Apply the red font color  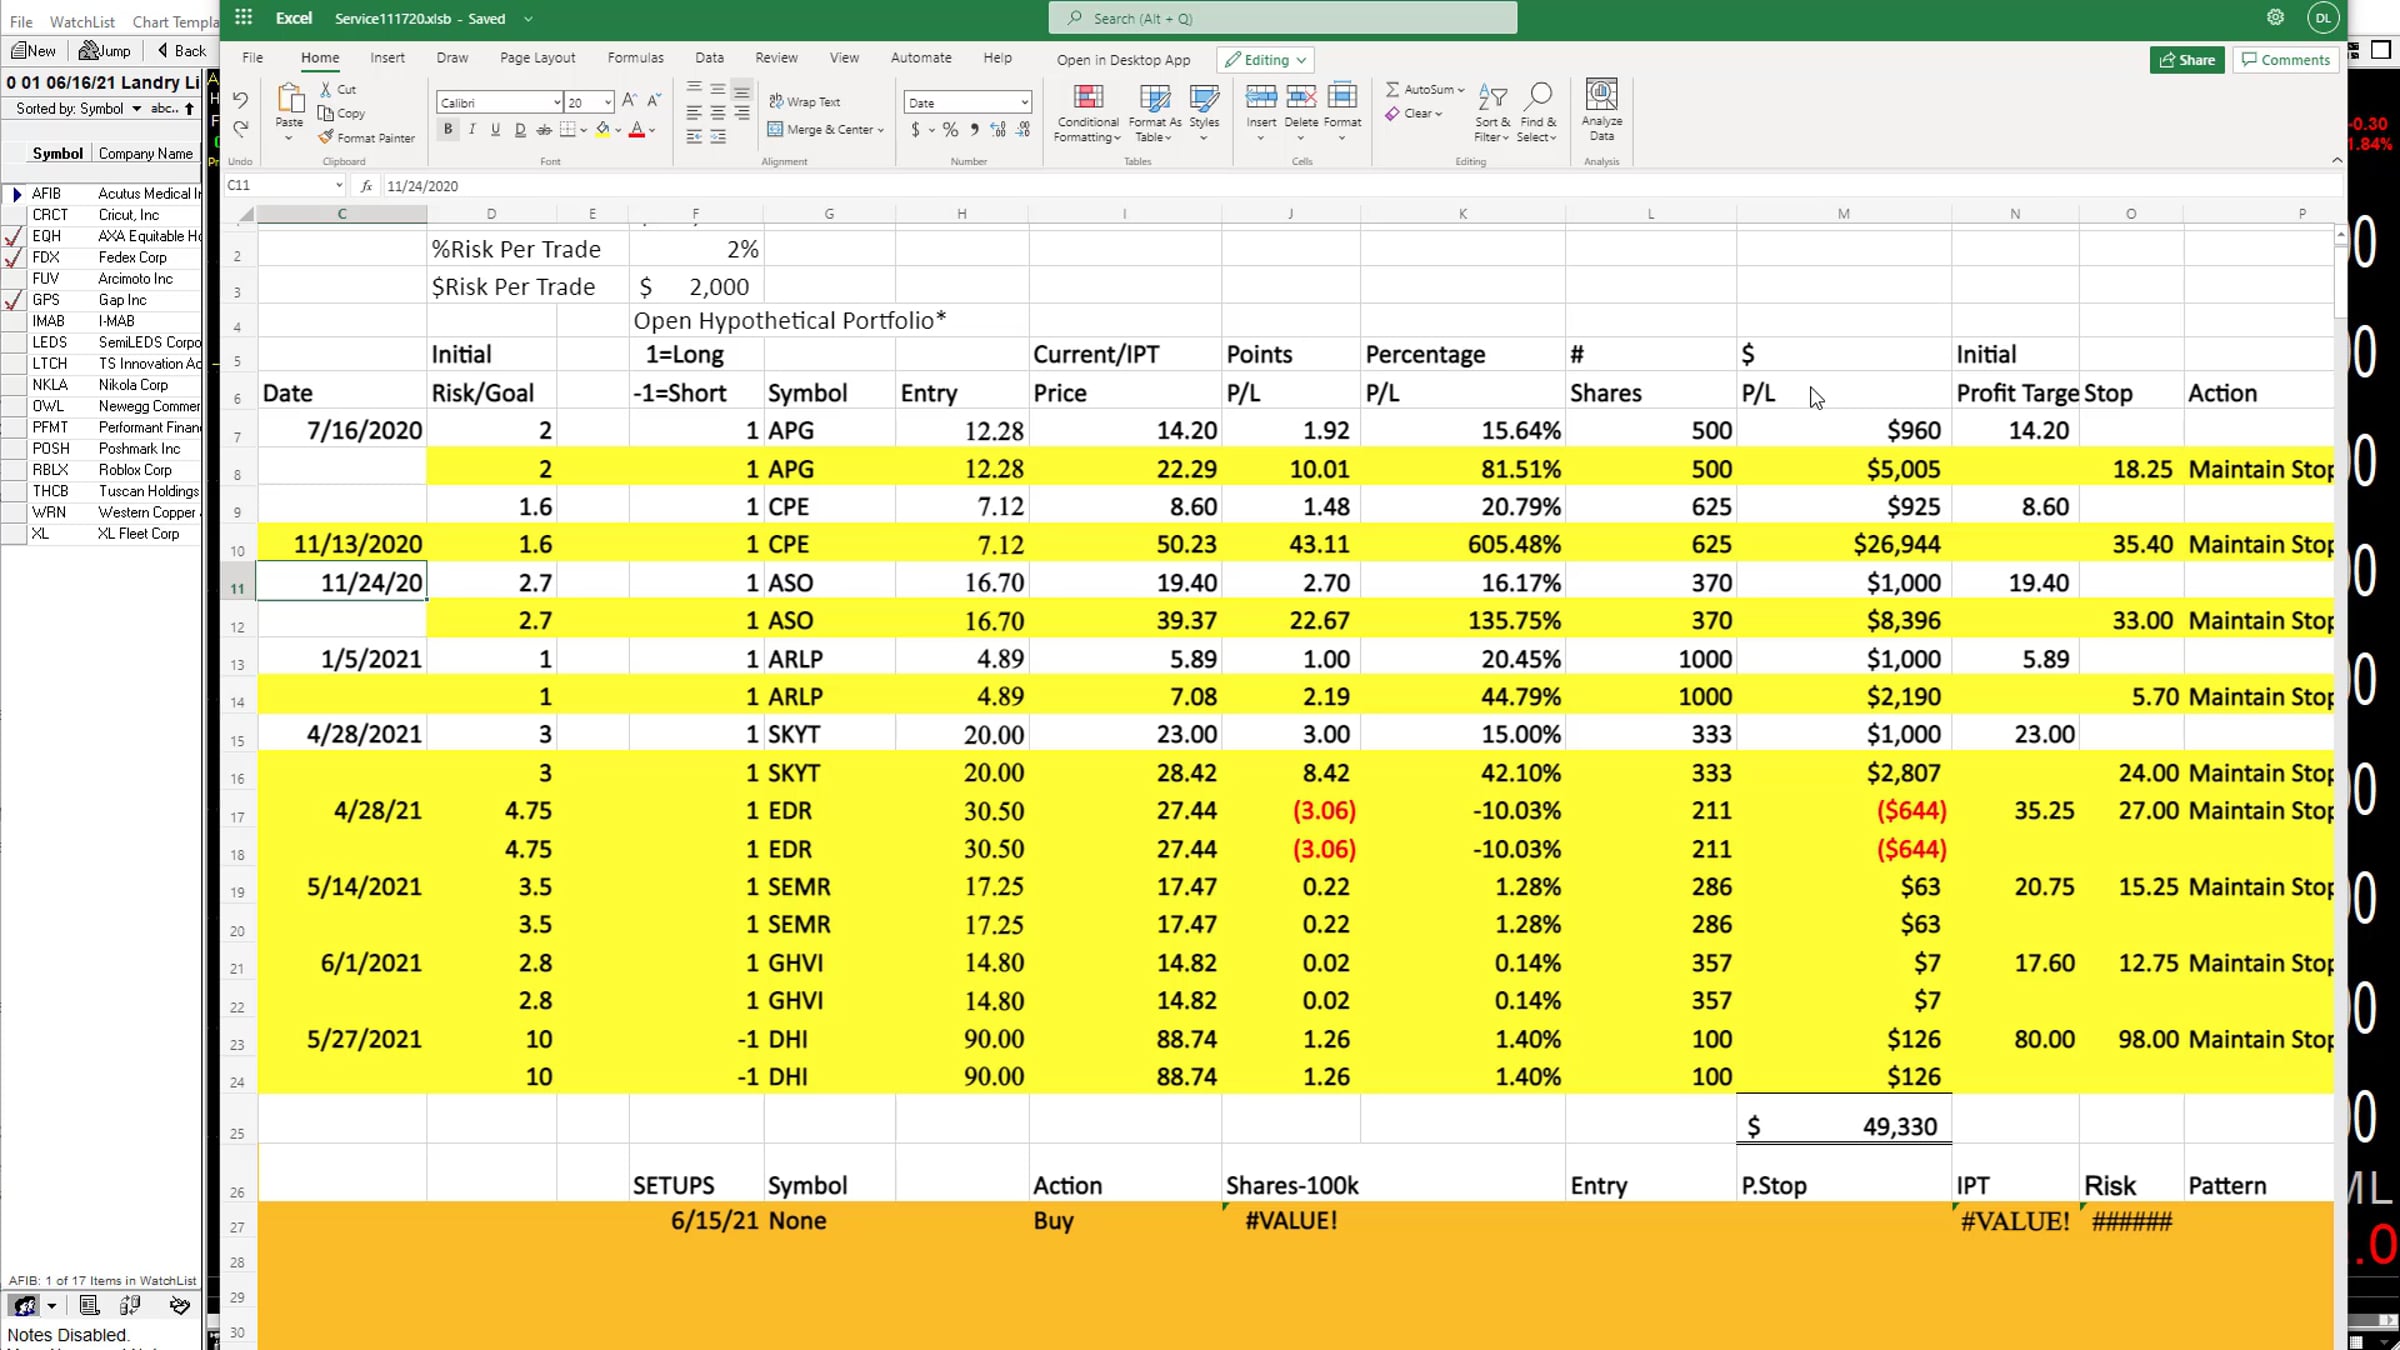tap(637, 130)
